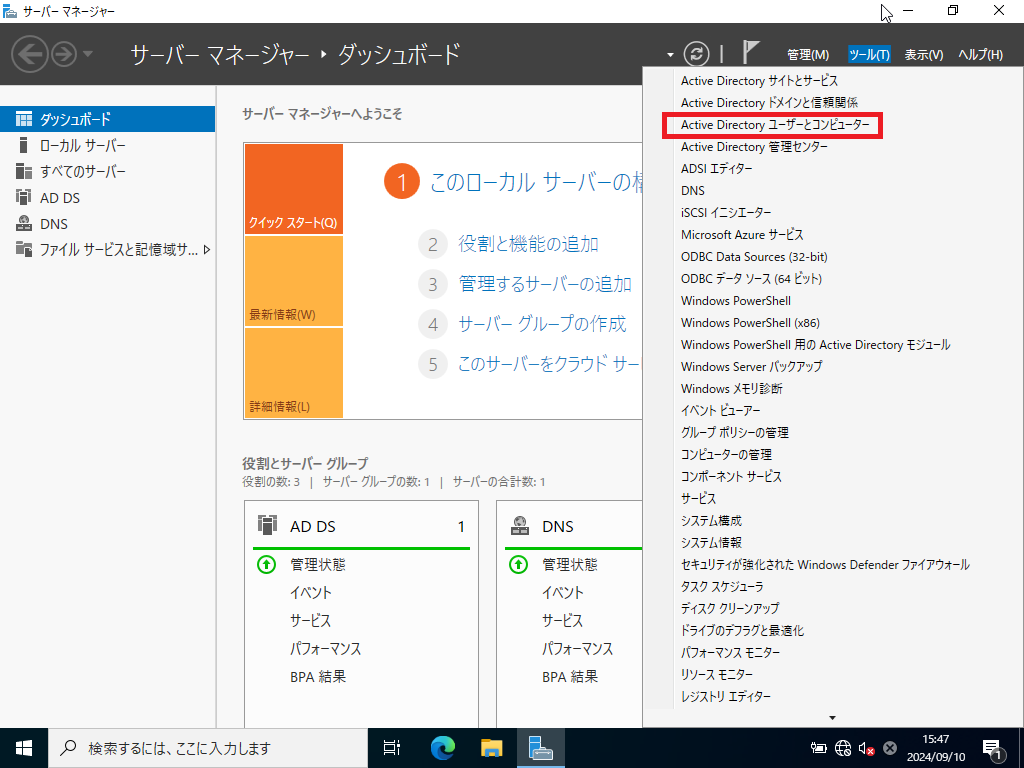
Task: Open Active Directory ユーザーとコンピューター
Action: (775, 125)
